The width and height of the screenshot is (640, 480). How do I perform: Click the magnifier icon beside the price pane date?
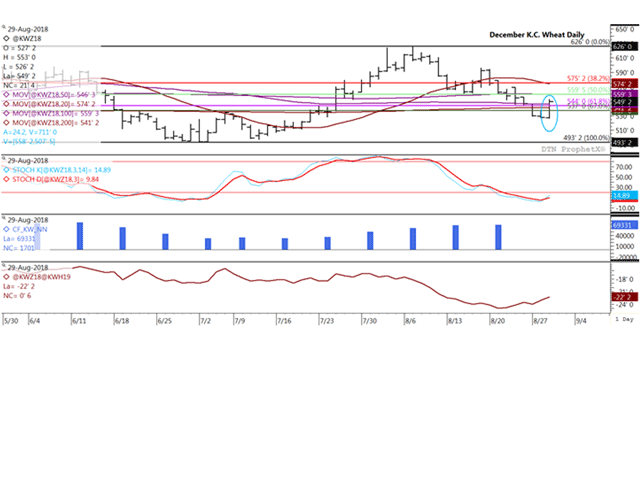[4, 28]
